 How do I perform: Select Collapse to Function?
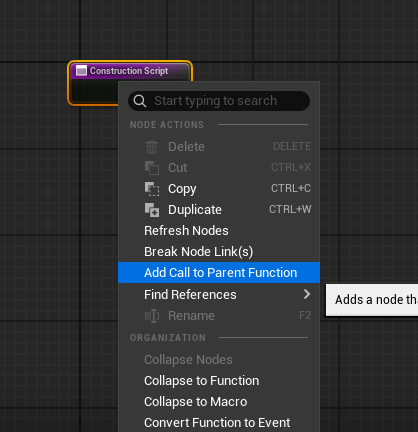point(219,381)
